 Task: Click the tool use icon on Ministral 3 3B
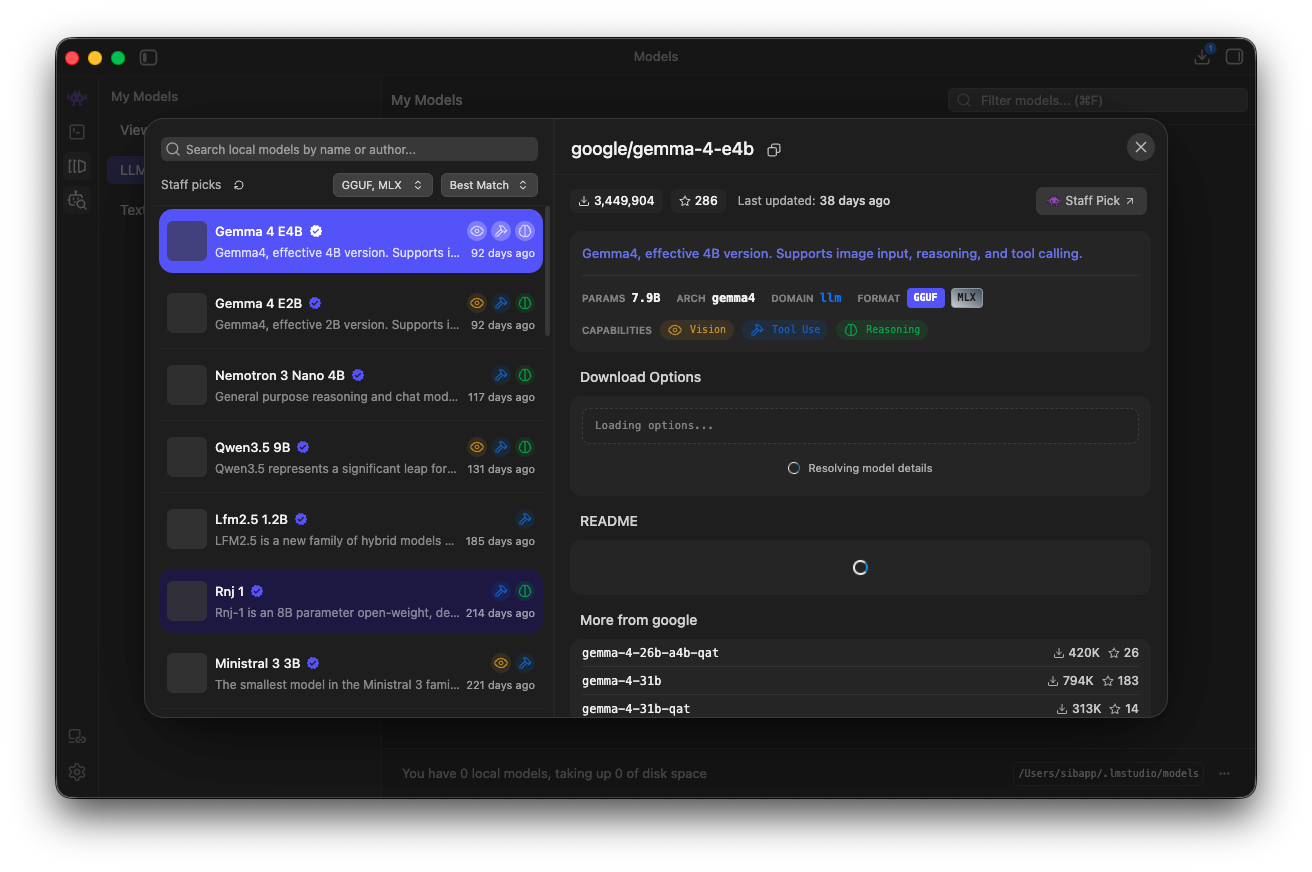point(525,663)
